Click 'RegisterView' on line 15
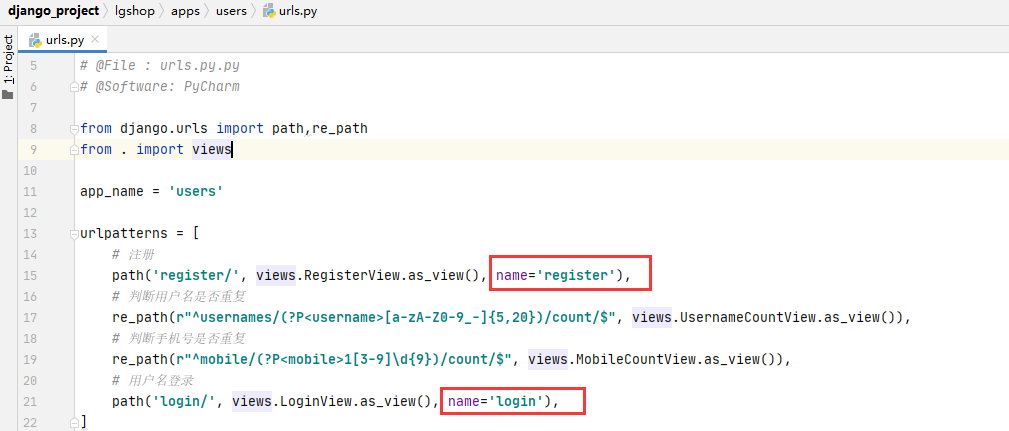Viewport: 1009px width, 431px height. pyautogui.click(x=351, y=276)
